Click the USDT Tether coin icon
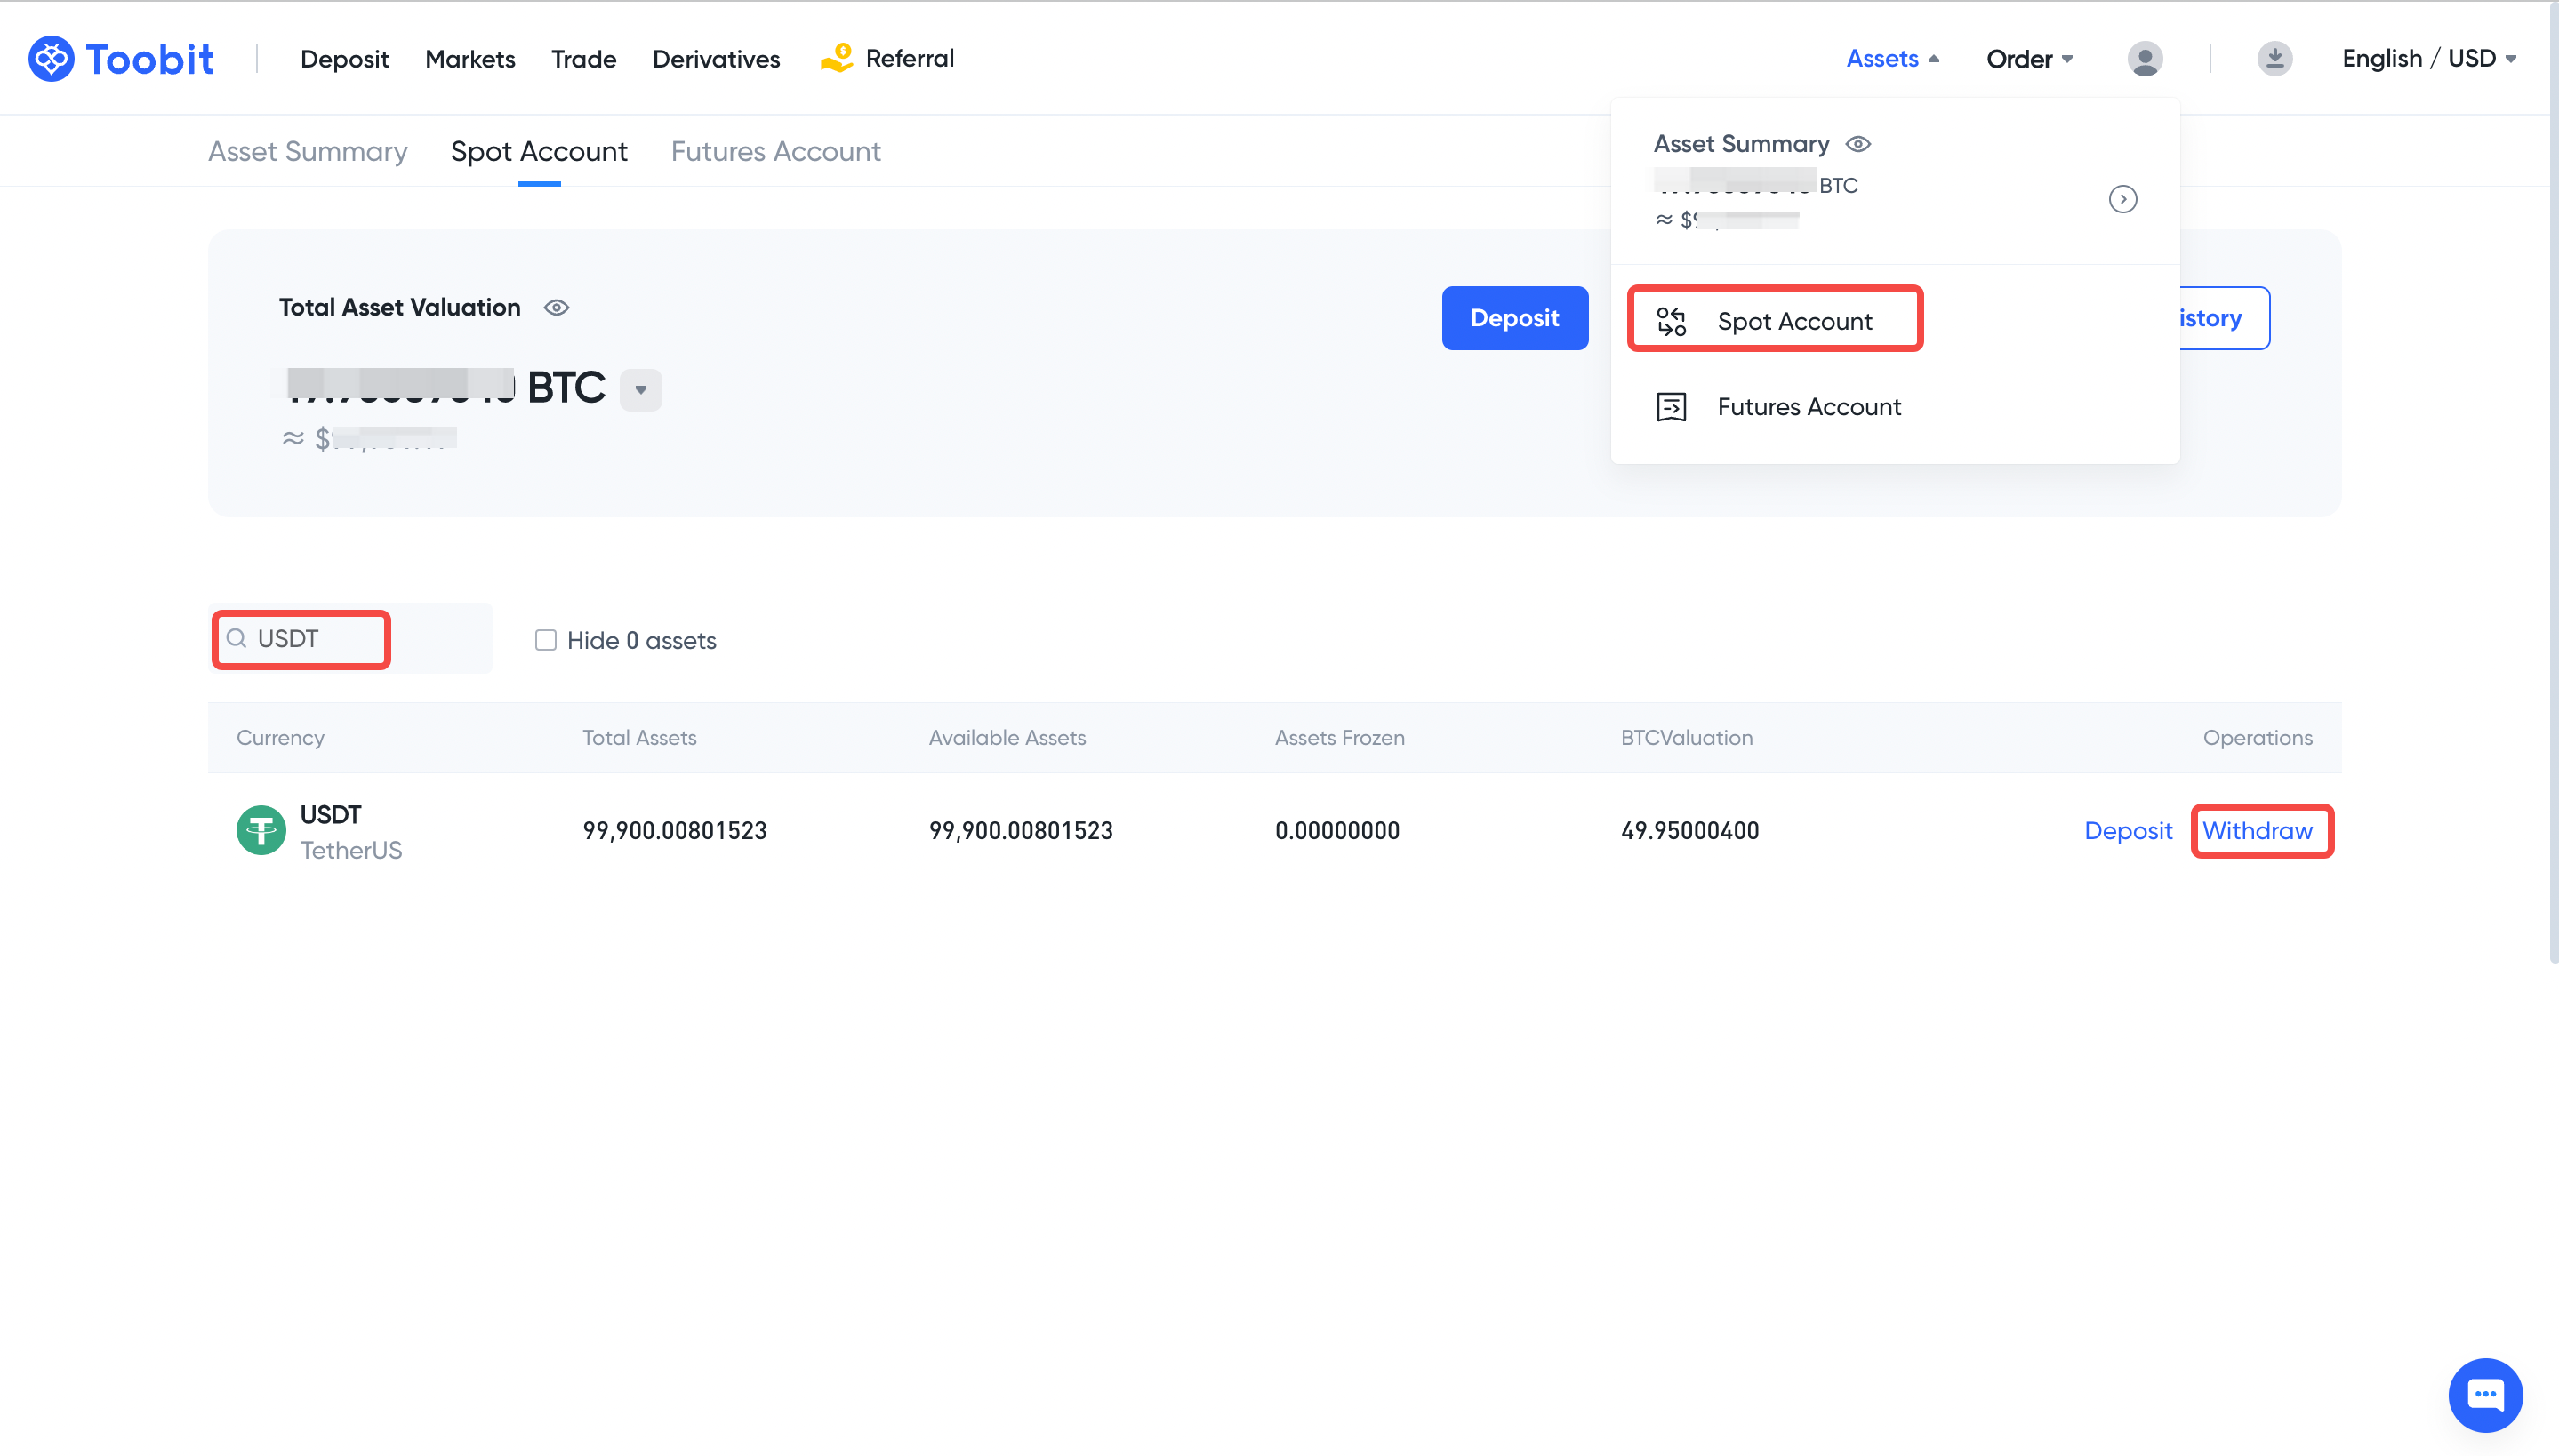Image resolution: width=2559 pixels, height=1456 pixels. click(x=261, y=830)
